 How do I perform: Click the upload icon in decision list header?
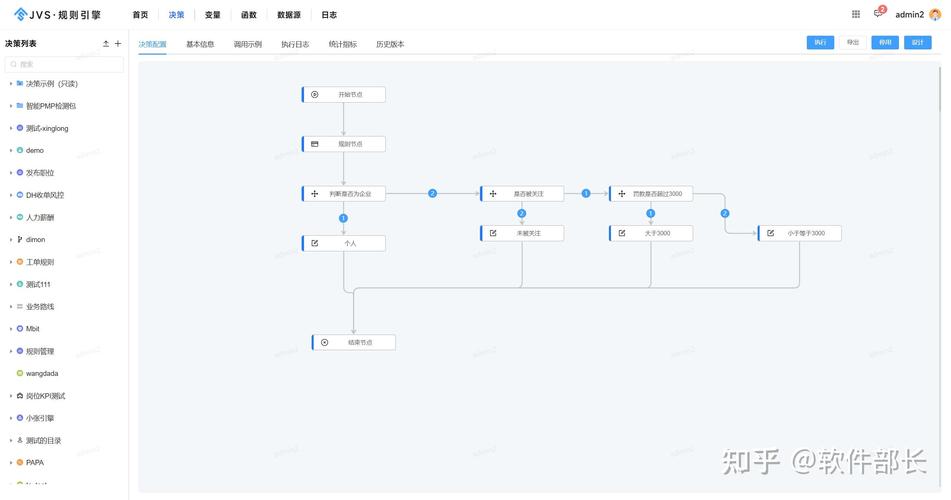point(106,44)
